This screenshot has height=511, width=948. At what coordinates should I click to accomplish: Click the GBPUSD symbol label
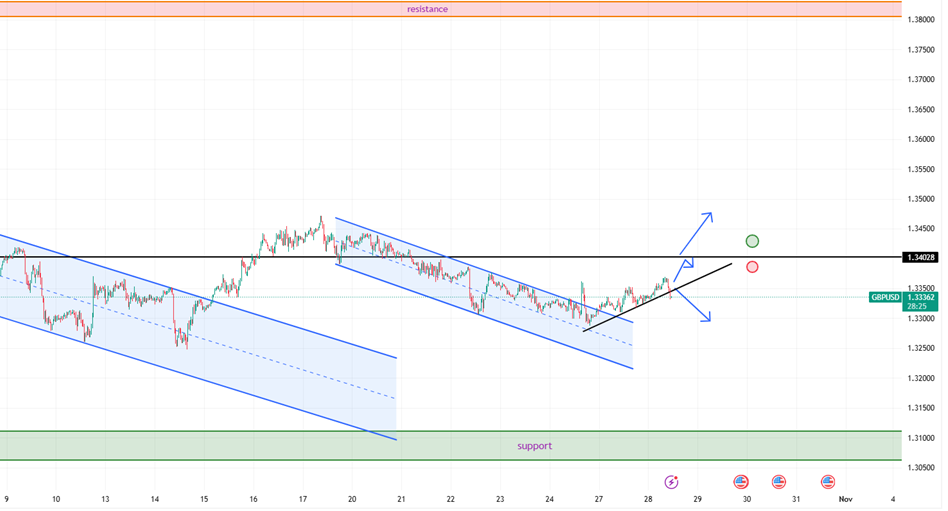coord(886,297)
